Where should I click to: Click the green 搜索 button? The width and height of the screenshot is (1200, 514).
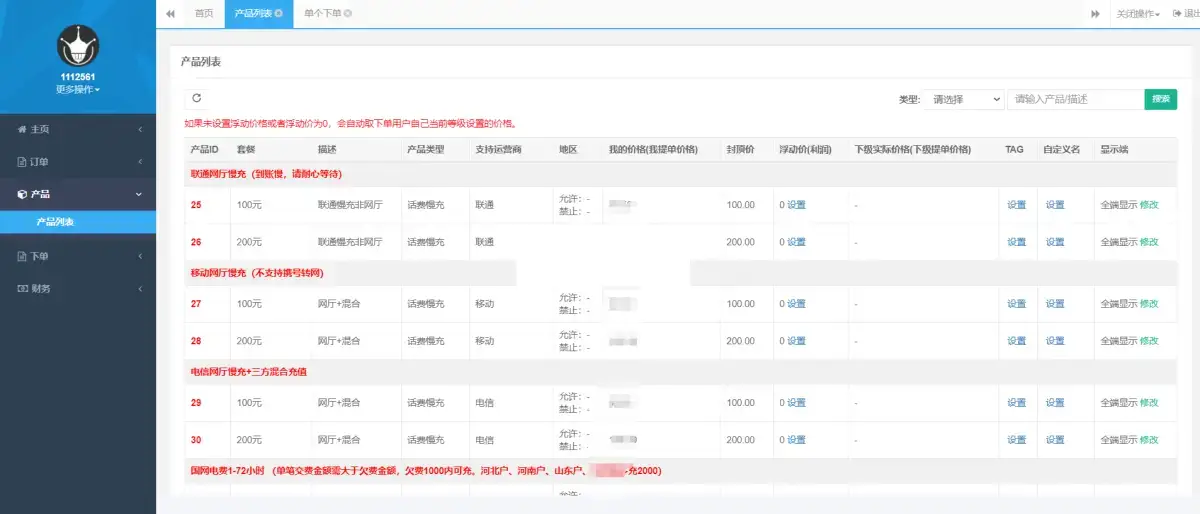(1160, 99)
